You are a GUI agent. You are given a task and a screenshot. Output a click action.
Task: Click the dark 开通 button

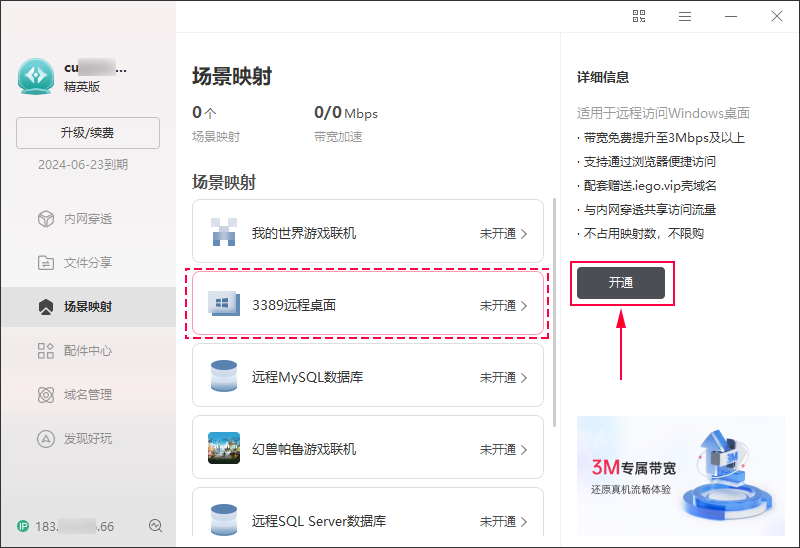[621, 283]
